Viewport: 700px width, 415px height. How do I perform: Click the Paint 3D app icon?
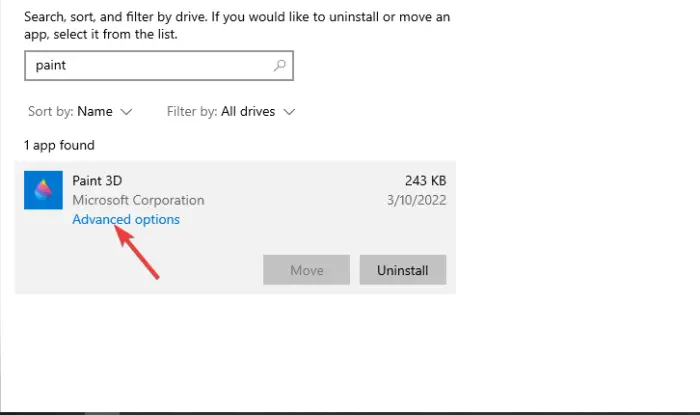point(43,190)
